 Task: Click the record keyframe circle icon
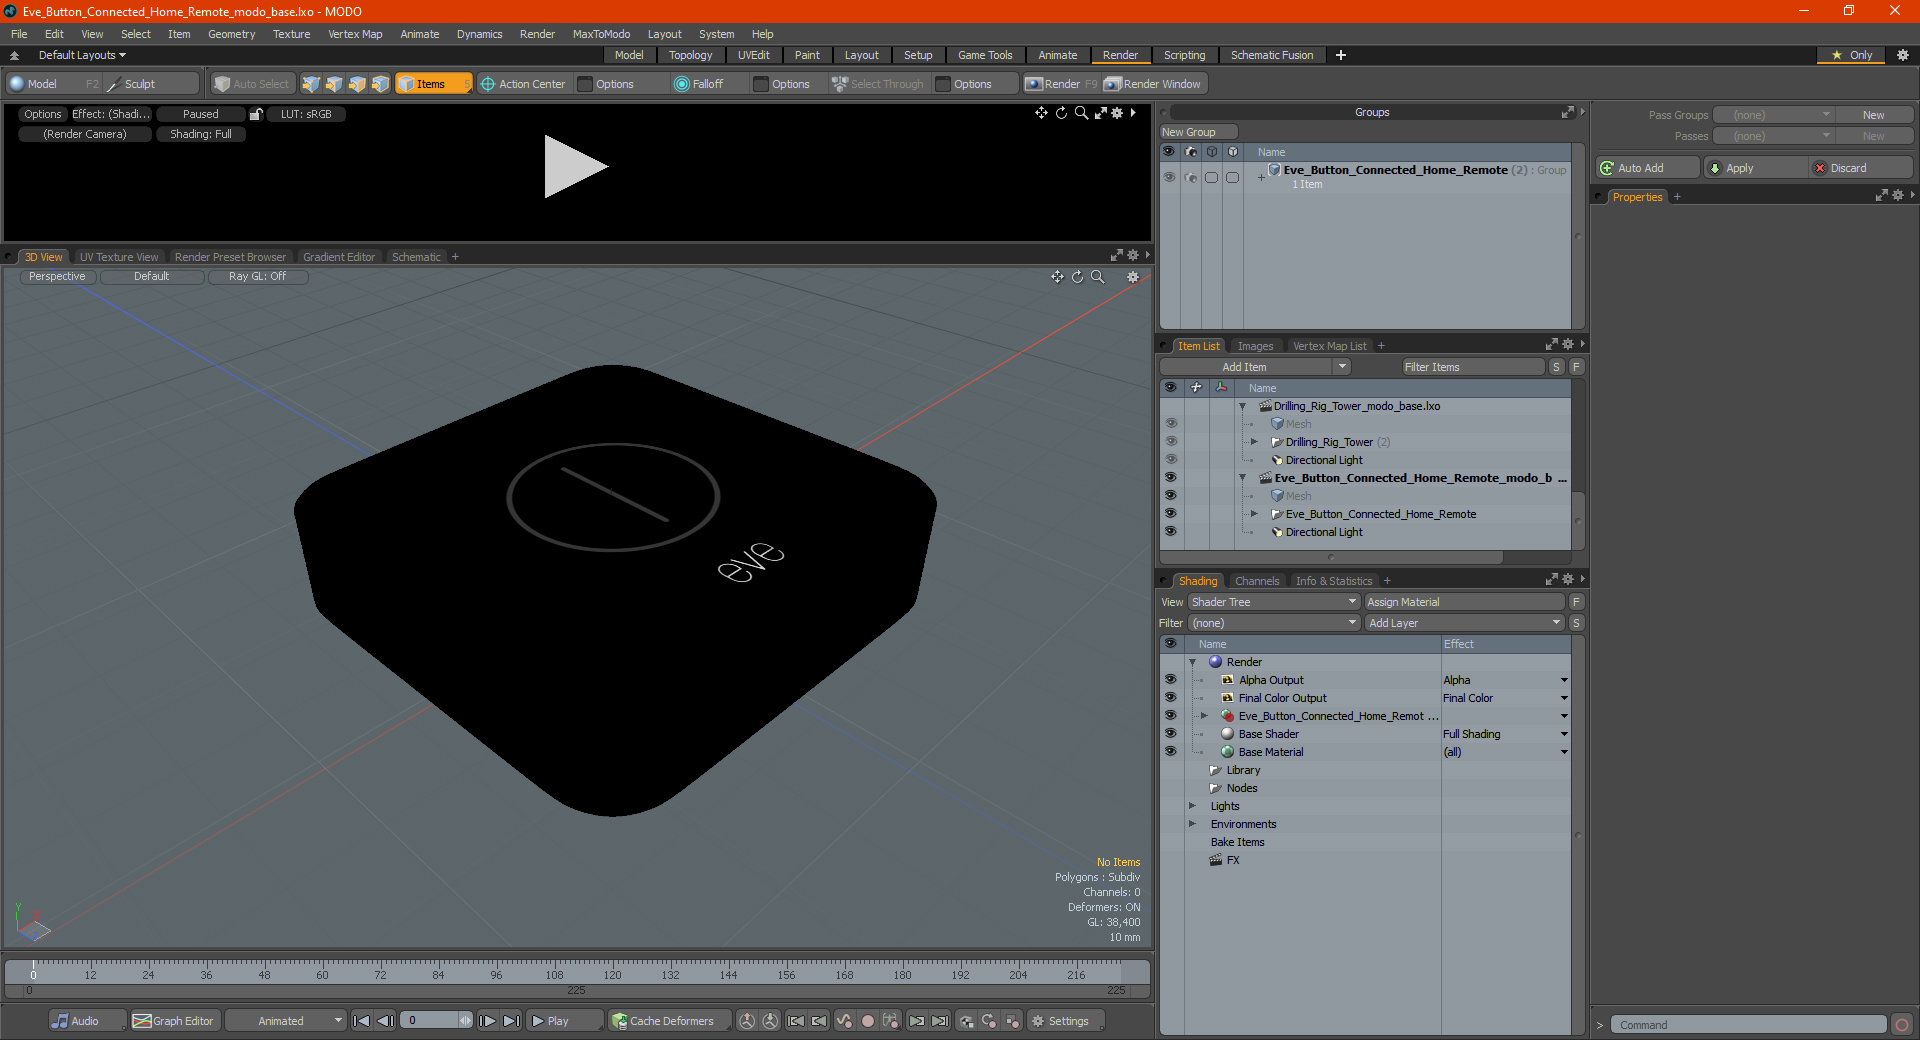[x=868, y=1021]
